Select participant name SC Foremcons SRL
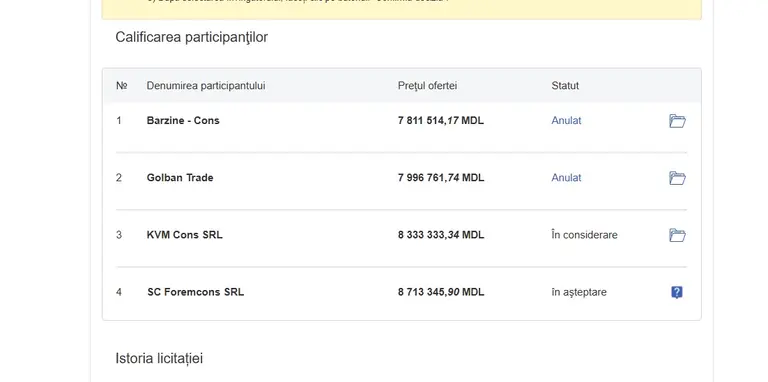Screen dimensions: 768x382 click(195, 292)
